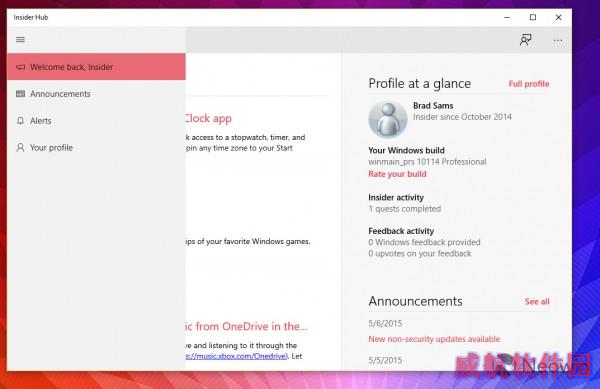Close the Insider Hub window
The height and width of the screenshot is (389, 600).
558,17
